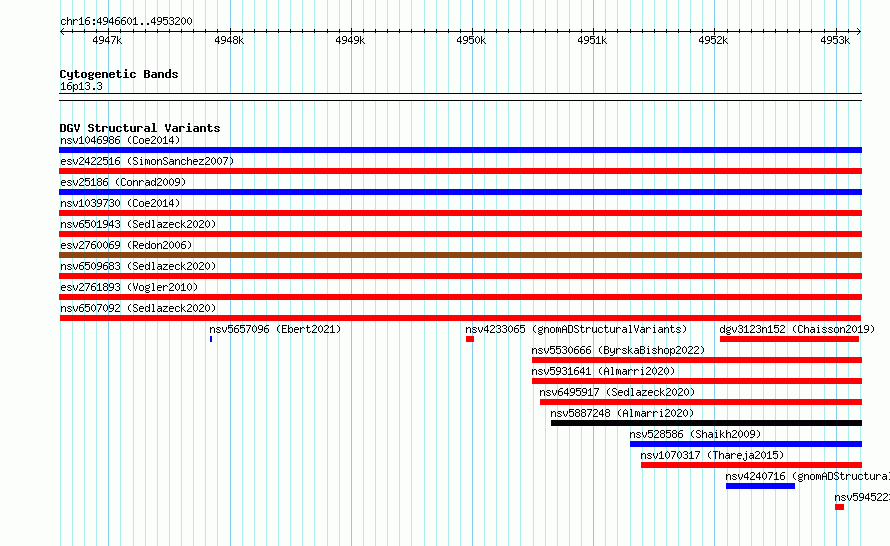Image resolution: width=890 pixels, height=546 pixels.
Task: Click the red nsv1039730 variant bar
Action: pyautogui.click(x=460, y=213)
